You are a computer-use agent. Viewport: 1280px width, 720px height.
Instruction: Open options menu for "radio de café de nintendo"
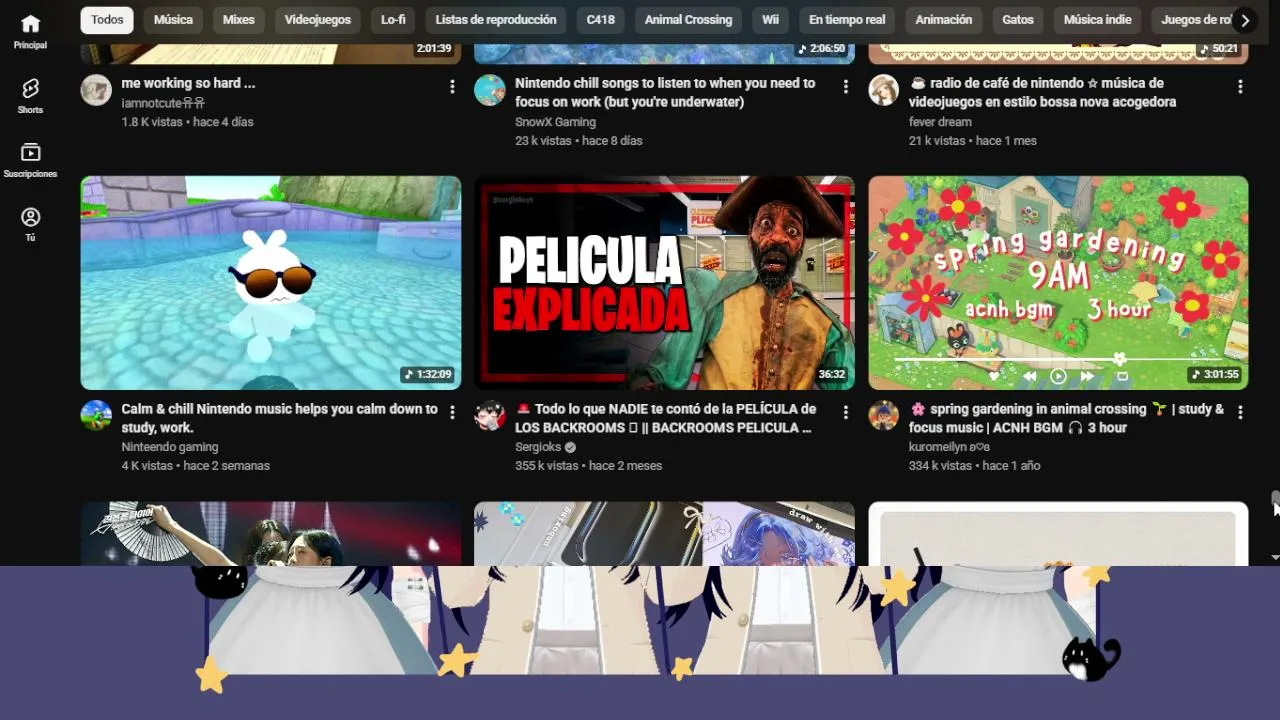click(x=1240, y=87)
